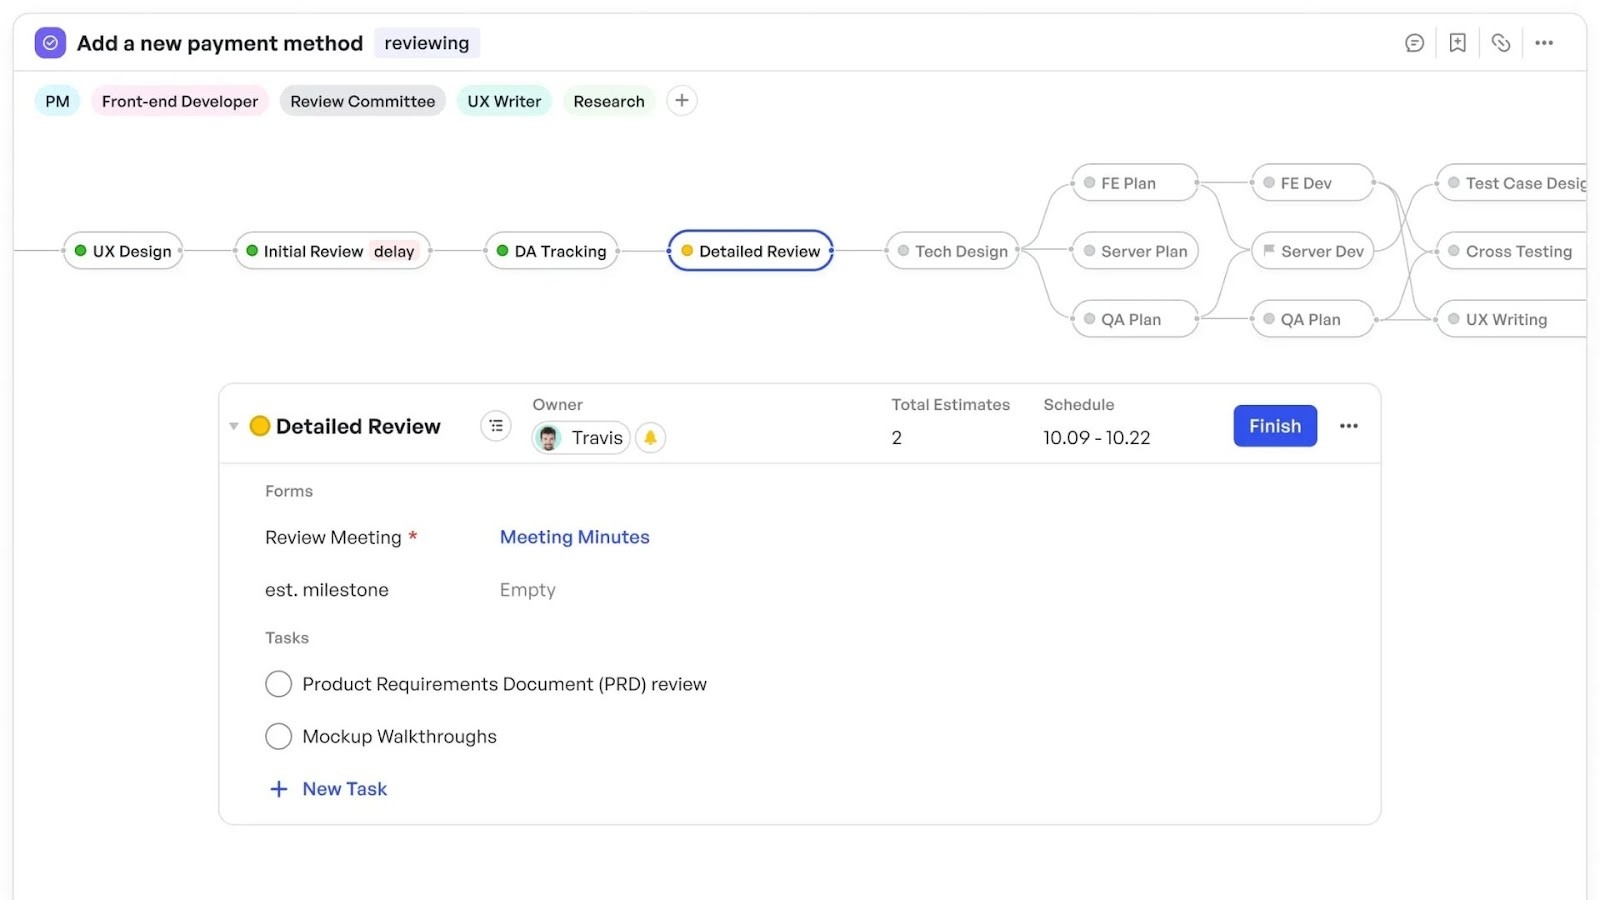Open the list icon next to Detailed Review
The width and height of the screenshot is (1600, 900).
point(496,426)
